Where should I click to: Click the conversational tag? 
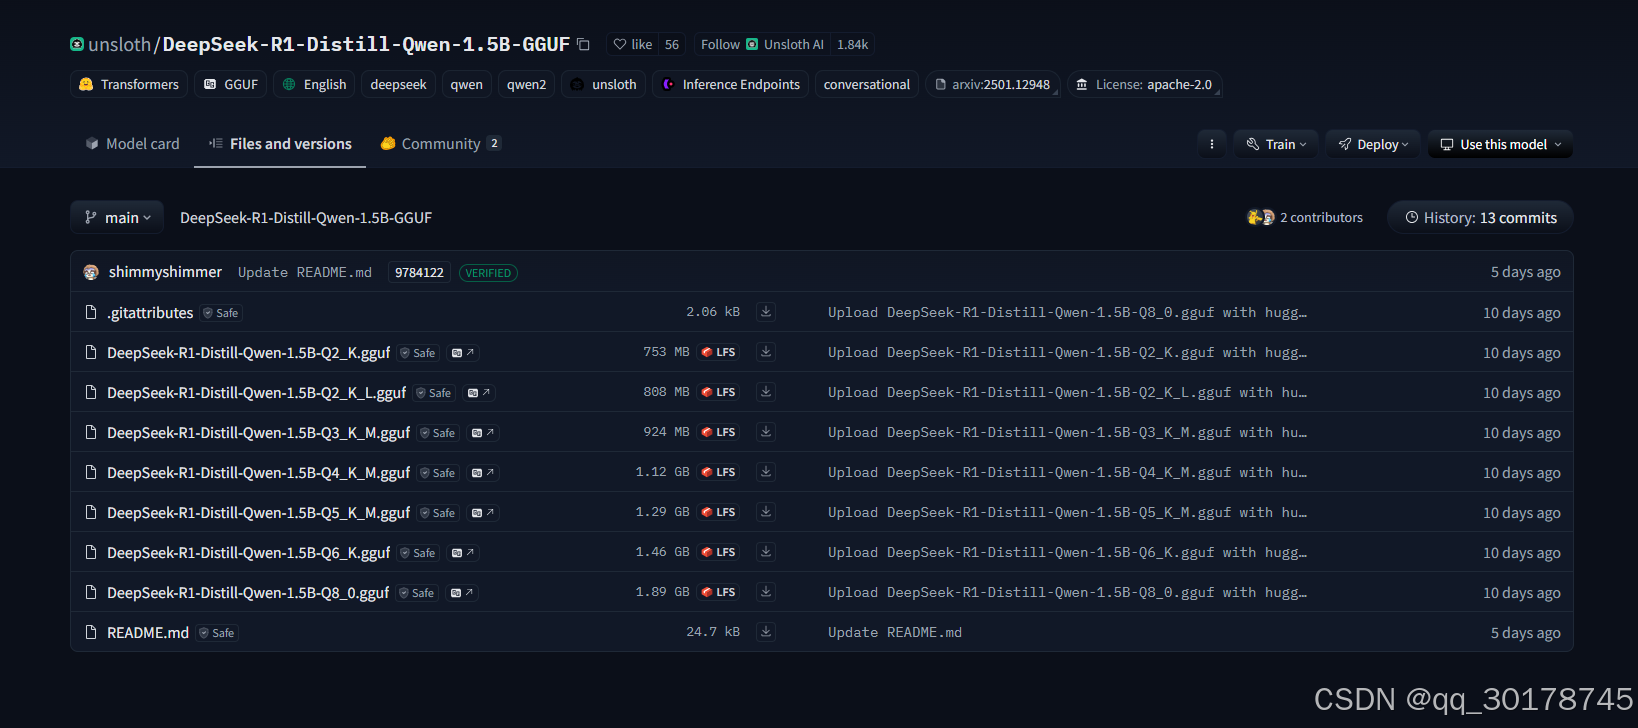click(866, 84)
